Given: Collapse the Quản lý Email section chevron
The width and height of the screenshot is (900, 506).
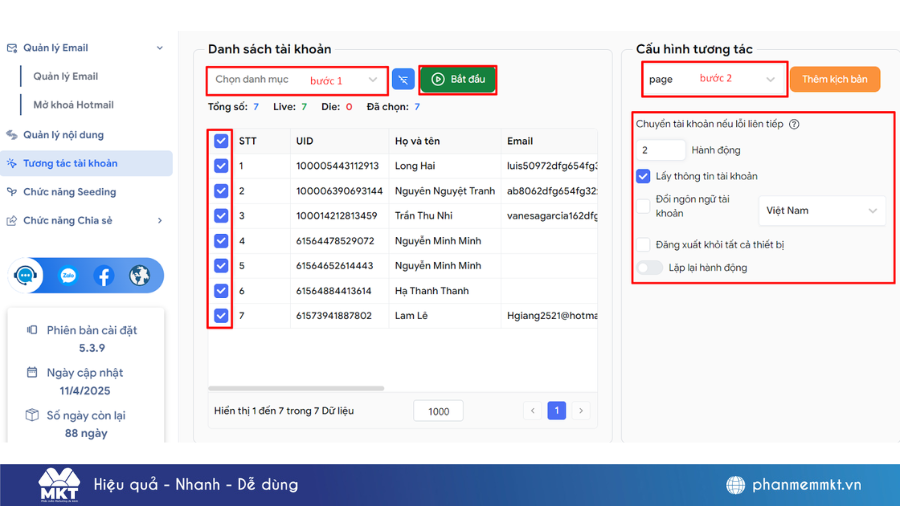Looking at the screenshot, I should click(160, 48).
